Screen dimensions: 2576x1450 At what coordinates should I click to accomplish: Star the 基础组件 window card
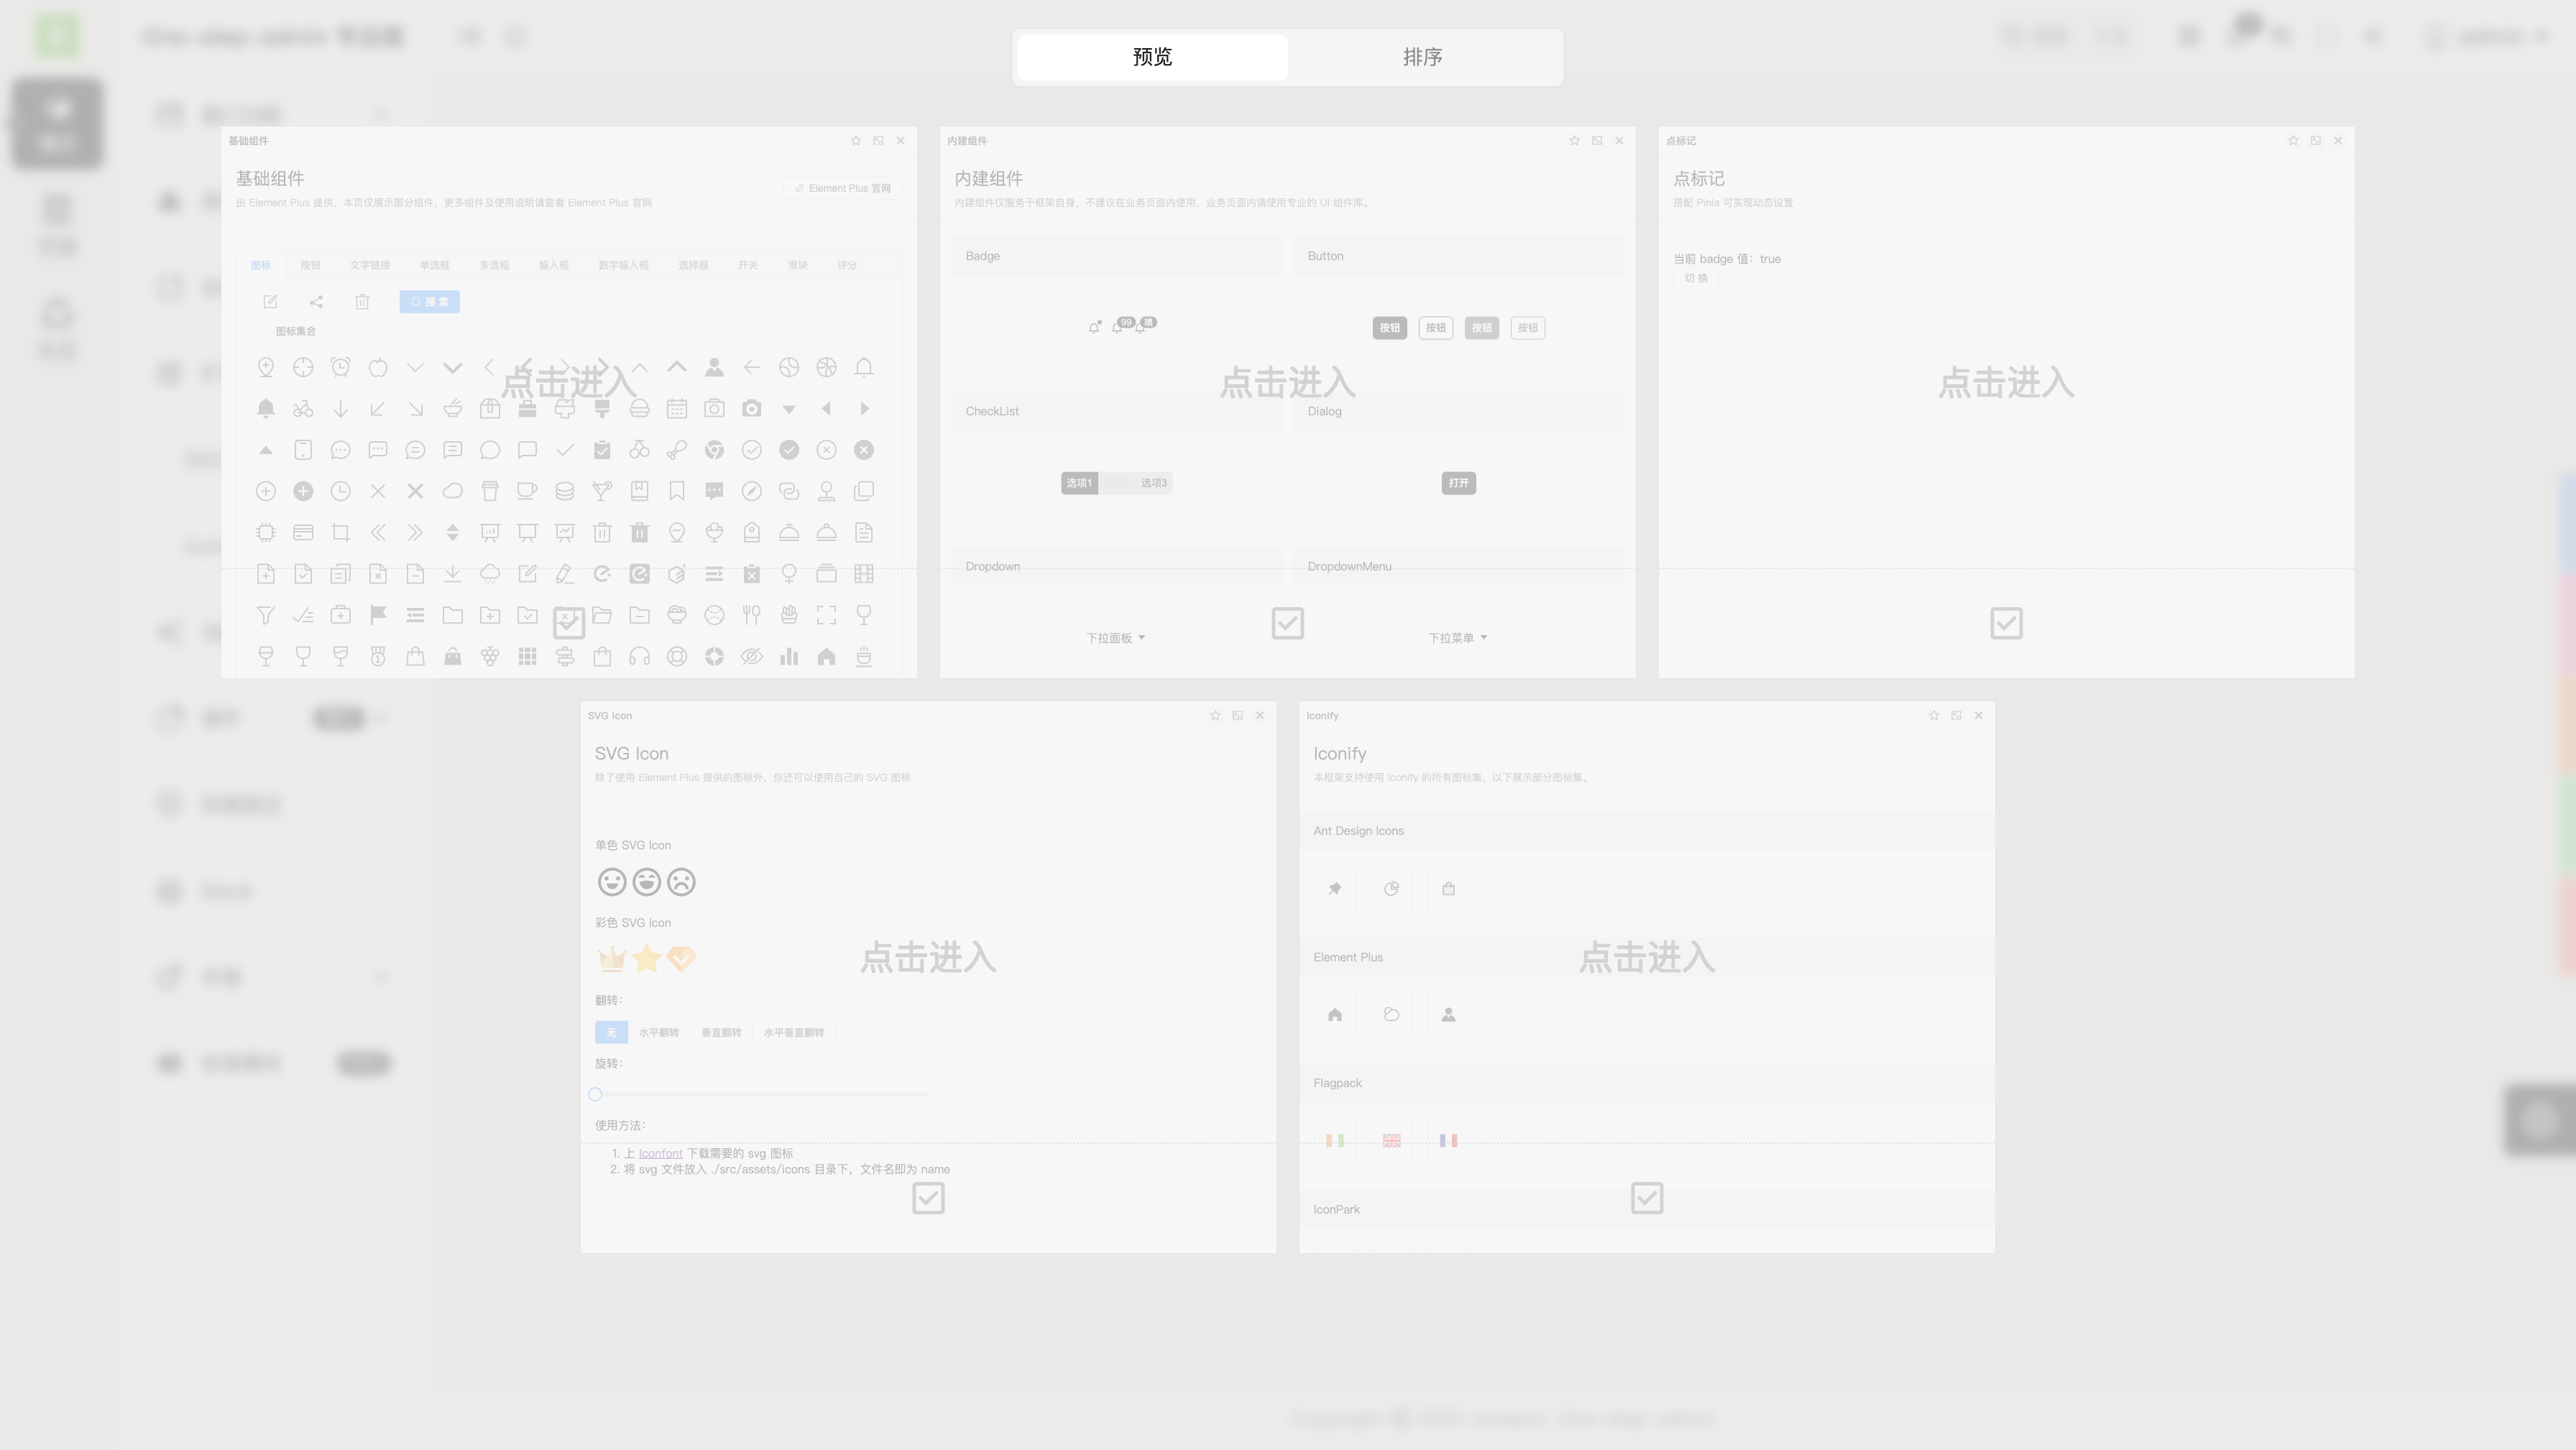coord(856,141)
